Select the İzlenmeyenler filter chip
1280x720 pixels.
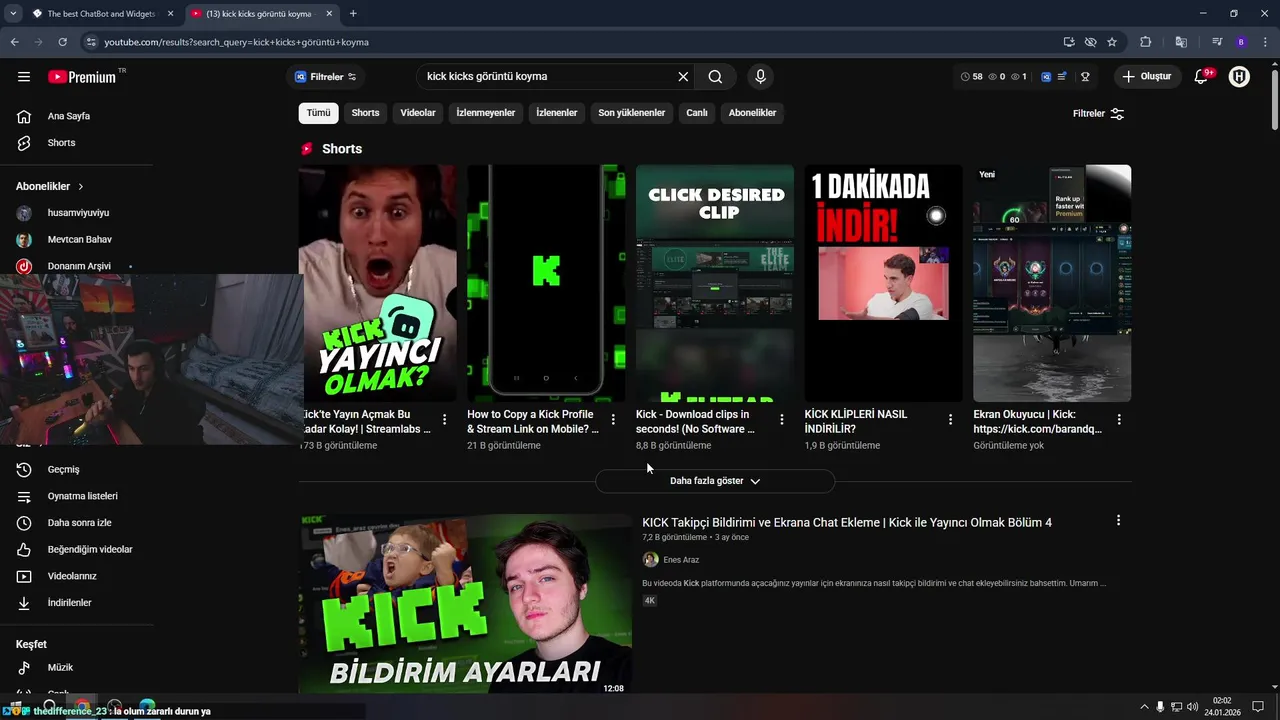[486, 113]
